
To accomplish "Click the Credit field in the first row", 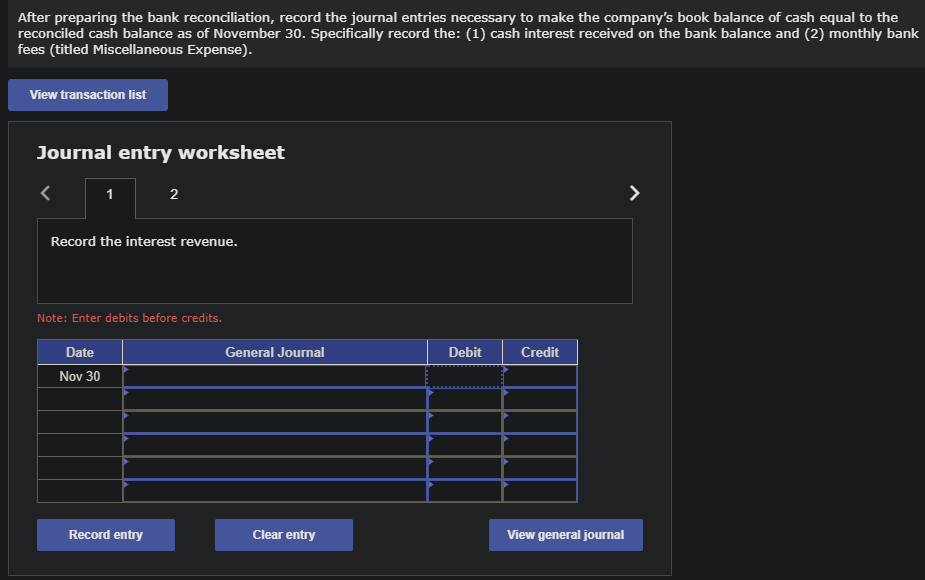I will (x=540, y=375).
